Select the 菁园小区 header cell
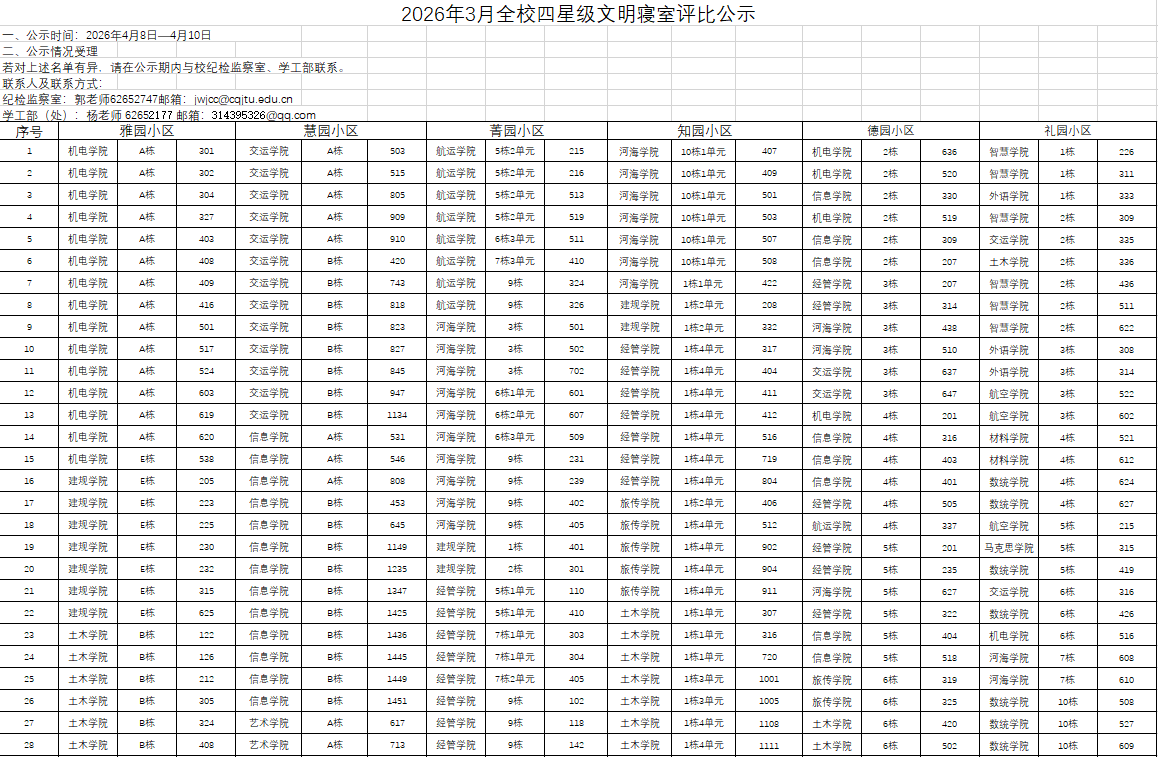Screen dimensions: 1158x757 tap(517, 131)
